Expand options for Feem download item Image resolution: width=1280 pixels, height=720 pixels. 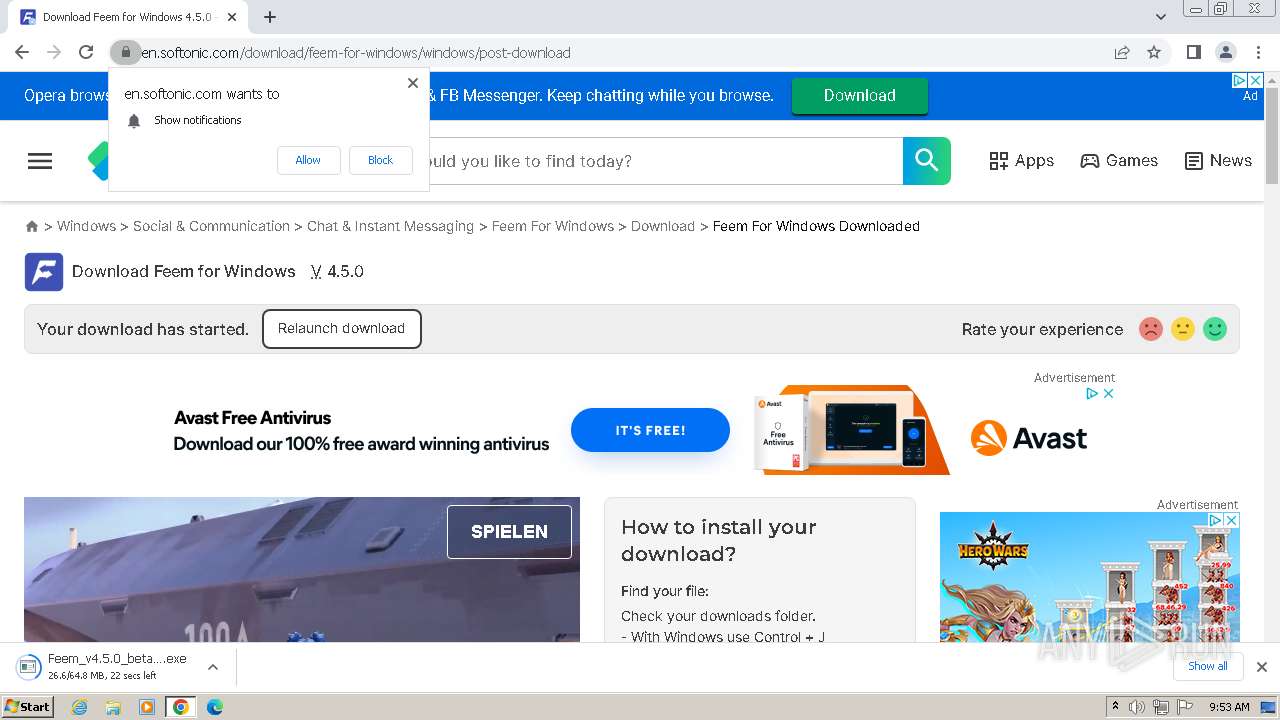coord(213,667)
